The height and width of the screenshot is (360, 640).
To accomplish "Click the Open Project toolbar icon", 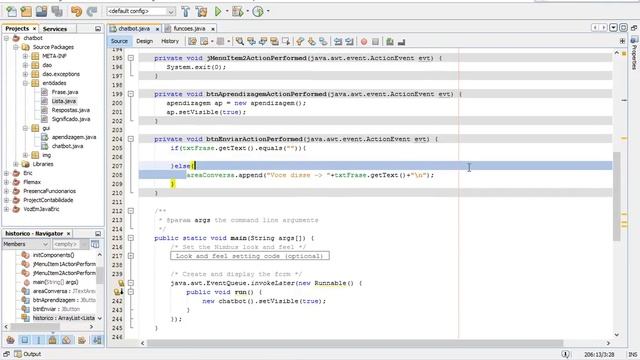I will tap(41, 11).
